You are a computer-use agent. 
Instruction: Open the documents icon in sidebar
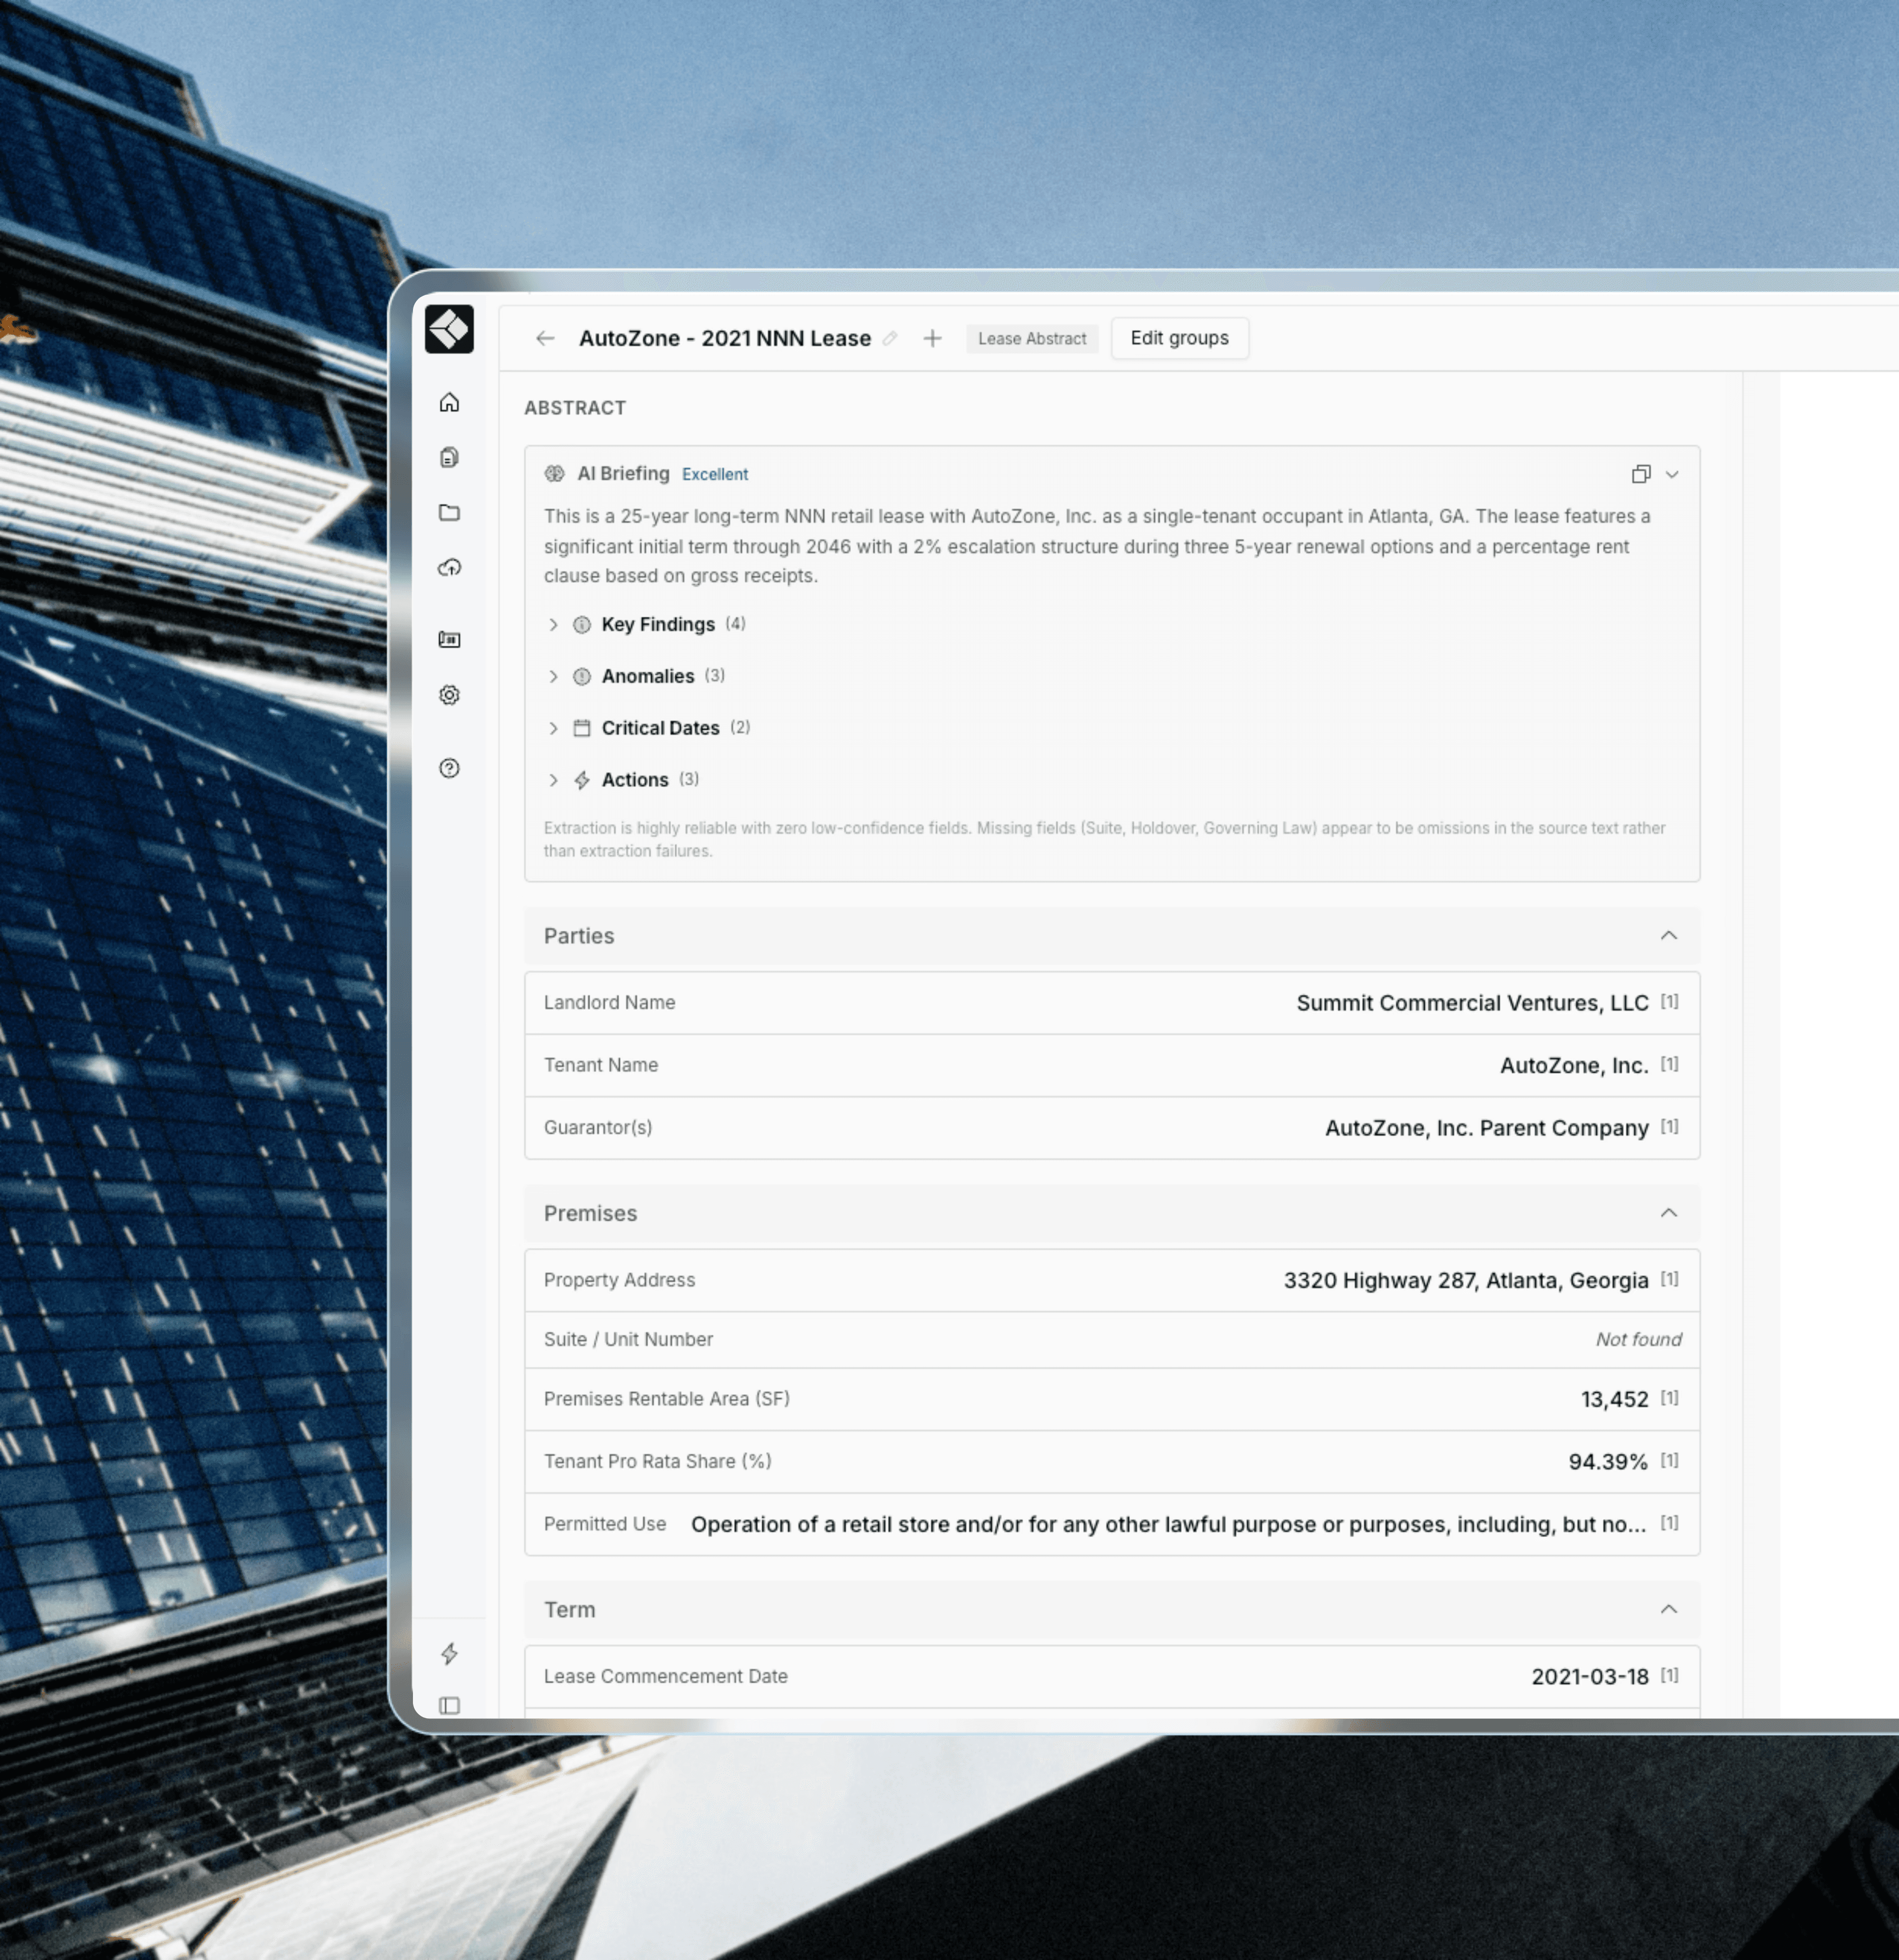coord(449,457)
